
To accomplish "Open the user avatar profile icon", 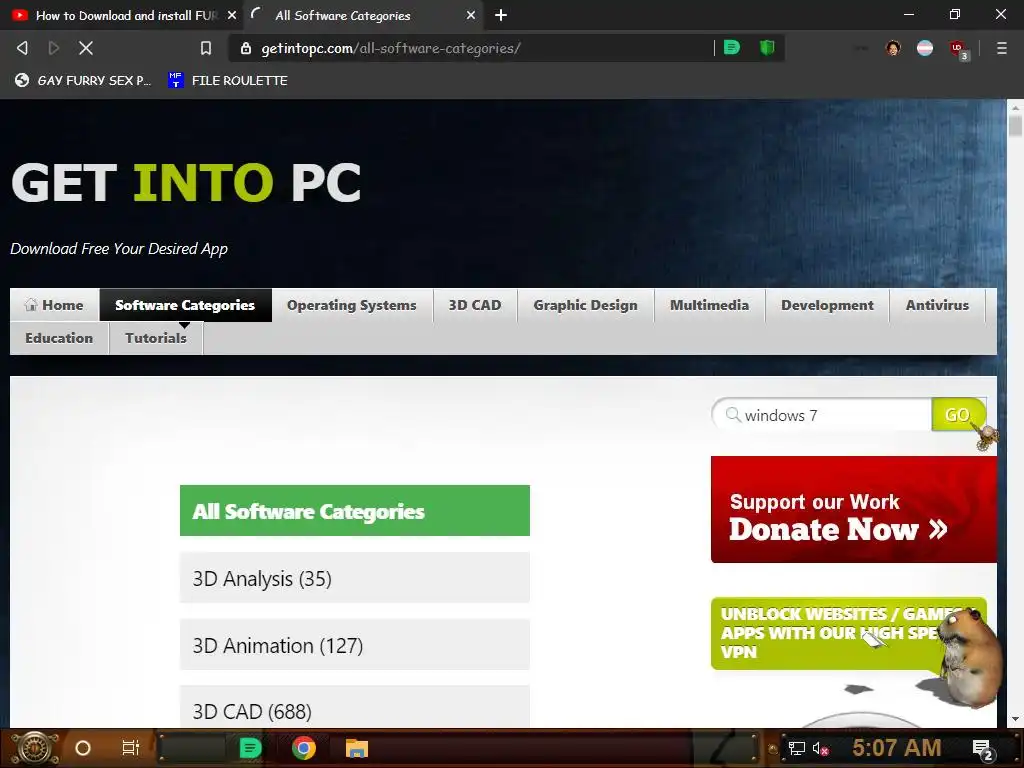I will click(x=893, y=48).
